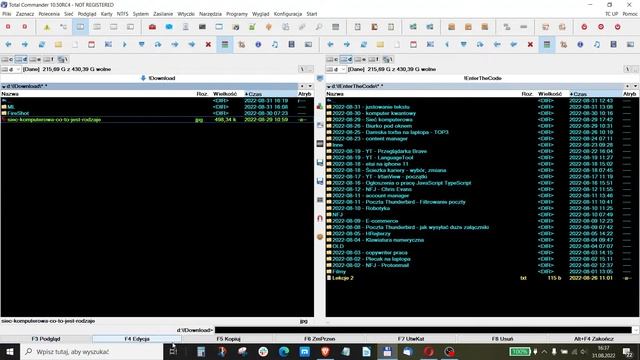Select the FireShot folder in left panel
The height and width of the screenshot is (360, 640).
click(x=157, y=113)
